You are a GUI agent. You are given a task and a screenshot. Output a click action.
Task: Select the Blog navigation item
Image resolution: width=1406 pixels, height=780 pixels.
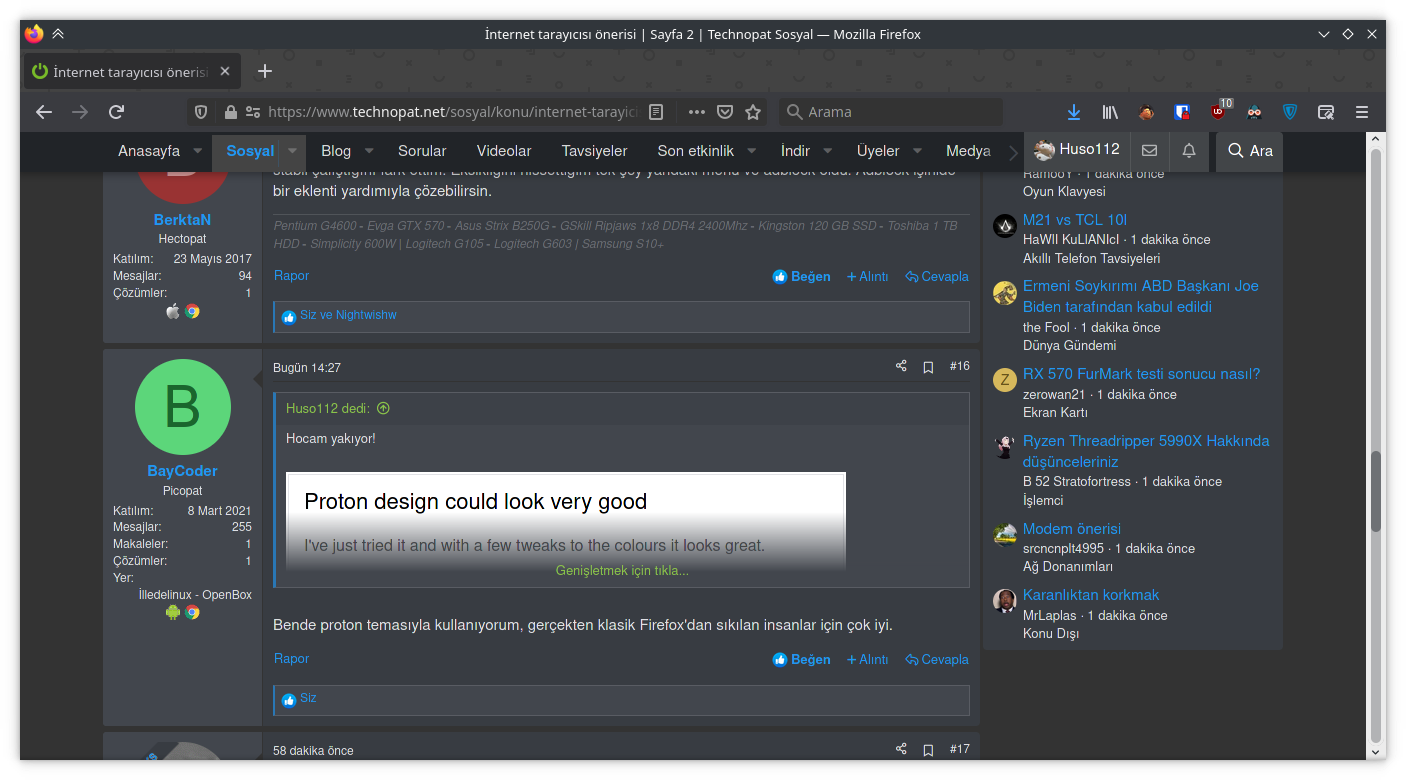336,151
